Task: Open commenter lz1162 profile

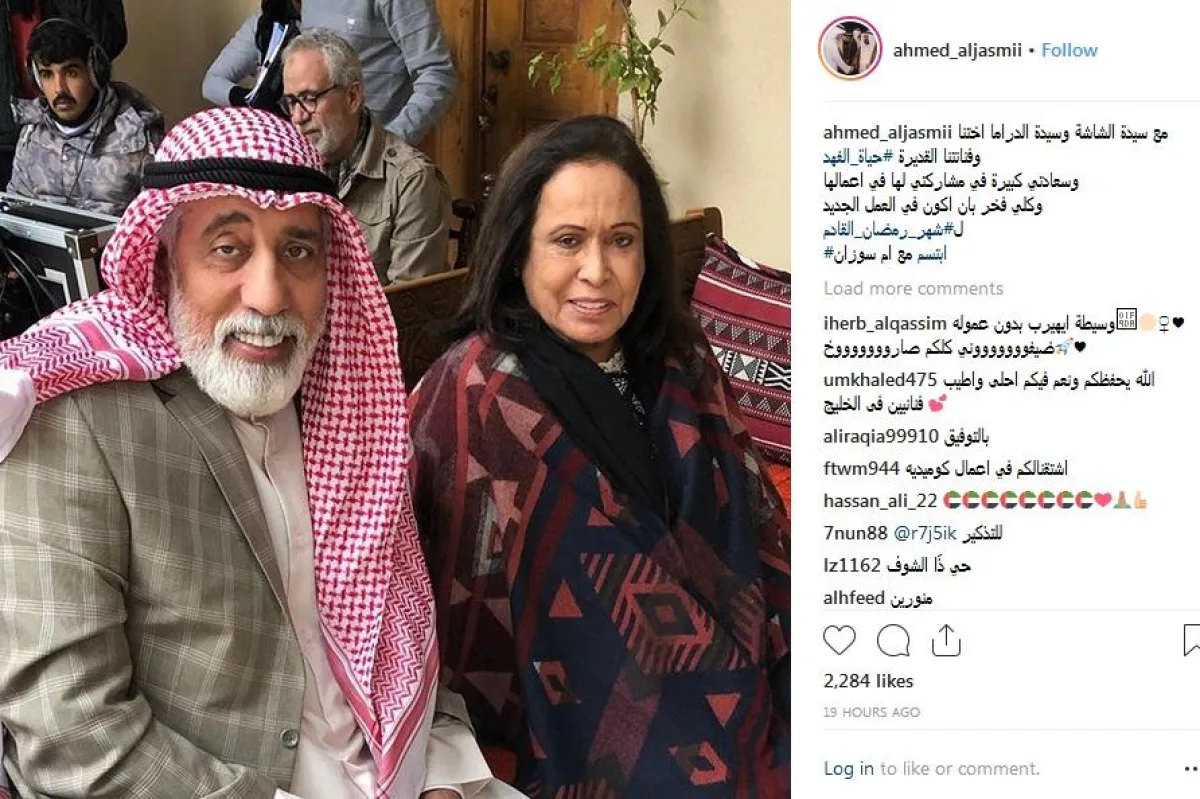Action: 852,566
